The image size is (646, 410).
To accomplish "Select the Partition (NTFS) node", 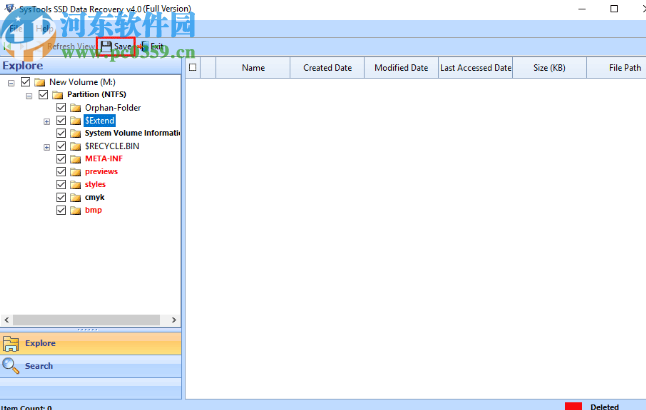I will [x=97, y=94].
